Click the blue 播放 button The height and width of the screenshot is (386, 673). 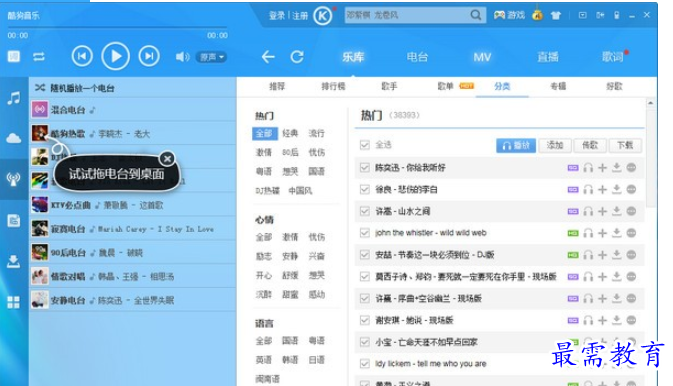pos(516,146)
